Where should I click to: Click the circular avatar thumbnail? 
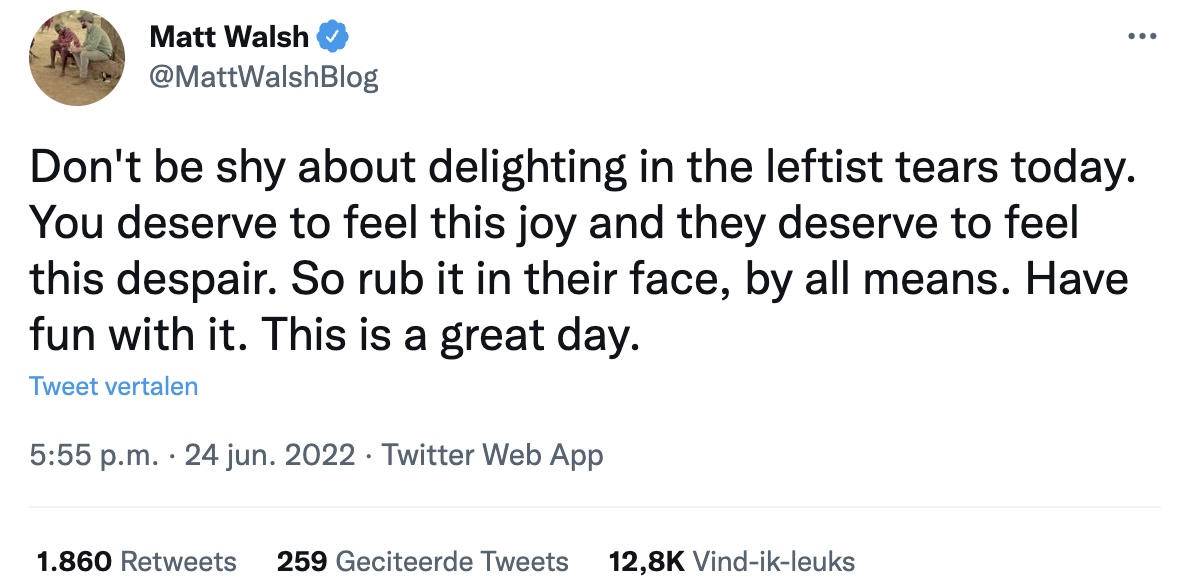76,58
